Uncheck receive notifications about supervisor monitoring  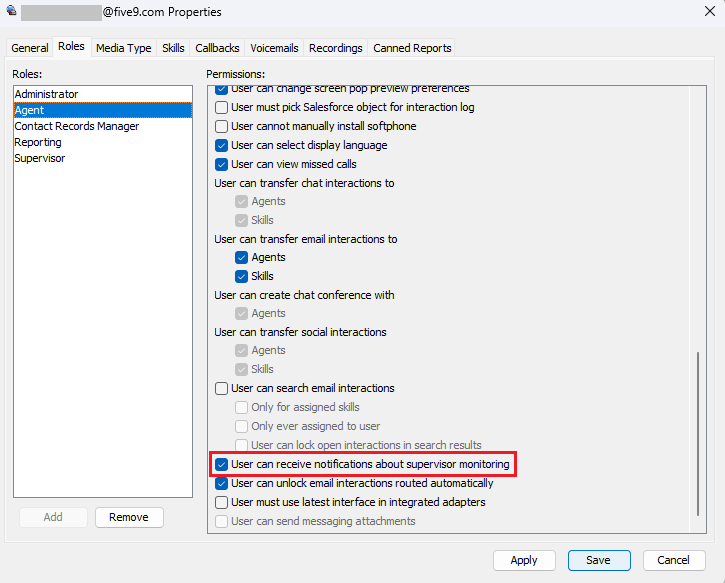221,464
